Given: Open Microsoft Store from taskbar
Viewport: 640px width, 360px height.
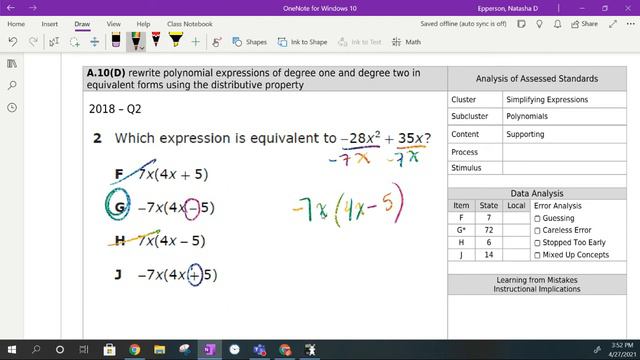Looking at the screenshot, I should [109, 350].
